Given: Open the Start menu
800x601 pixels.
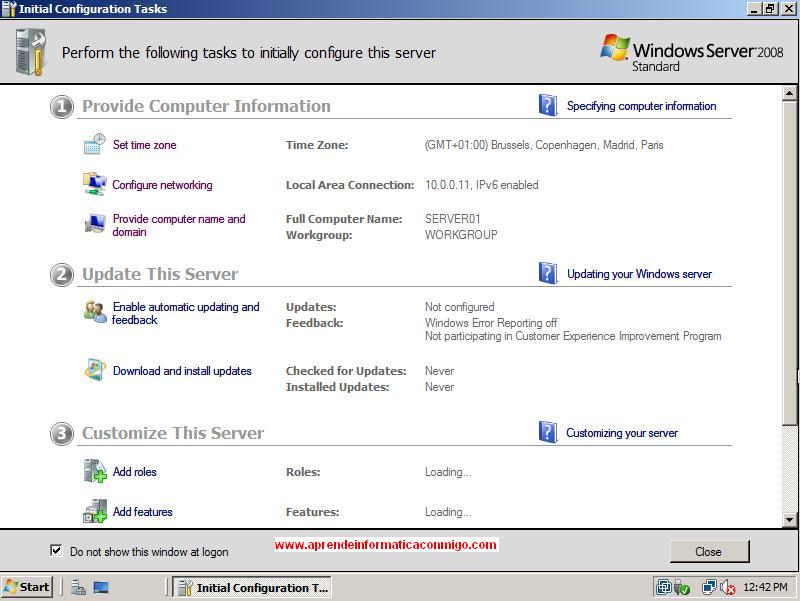Looking at the screenshot, I should click(27, 587).
